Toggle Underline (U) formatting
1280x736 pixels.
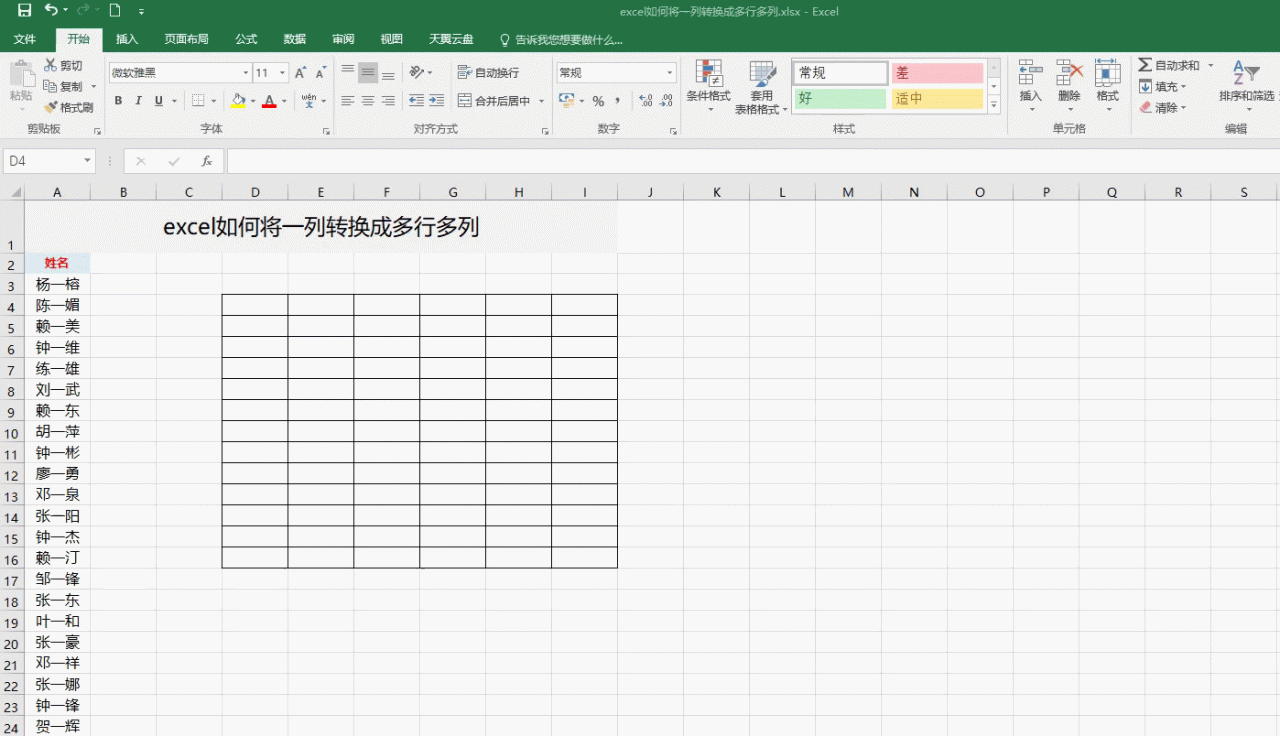158,101
